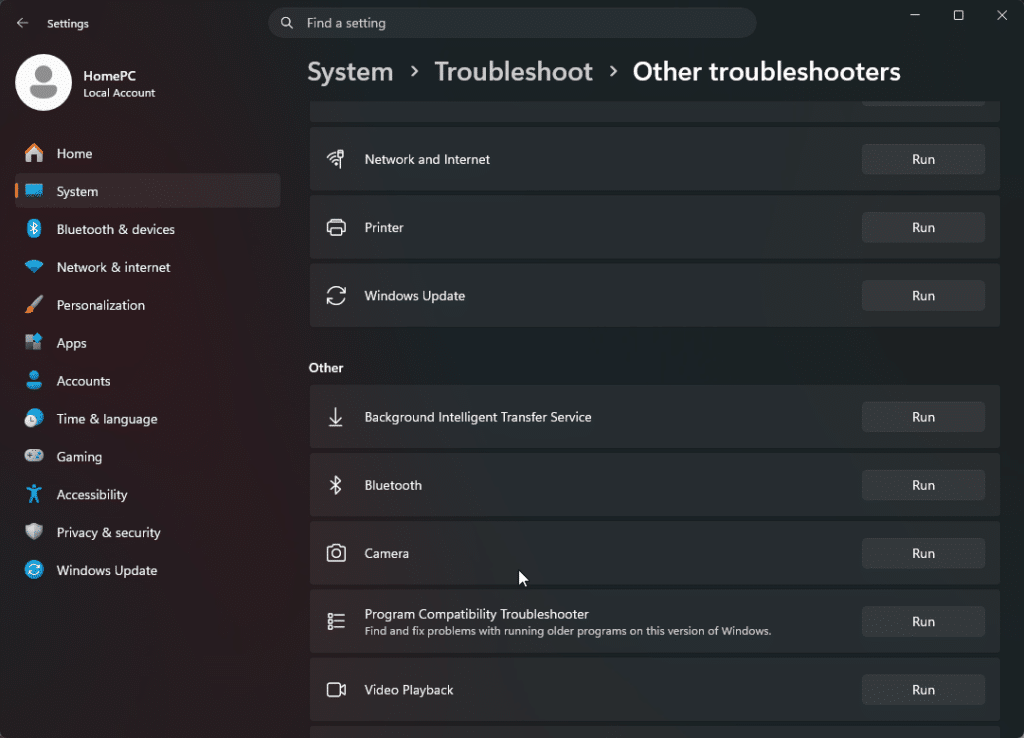The width and height of the screenshot is (1024, 738).
Task: Click the Windows Update refresh arrows icon in list
Action: pos(336,295)
